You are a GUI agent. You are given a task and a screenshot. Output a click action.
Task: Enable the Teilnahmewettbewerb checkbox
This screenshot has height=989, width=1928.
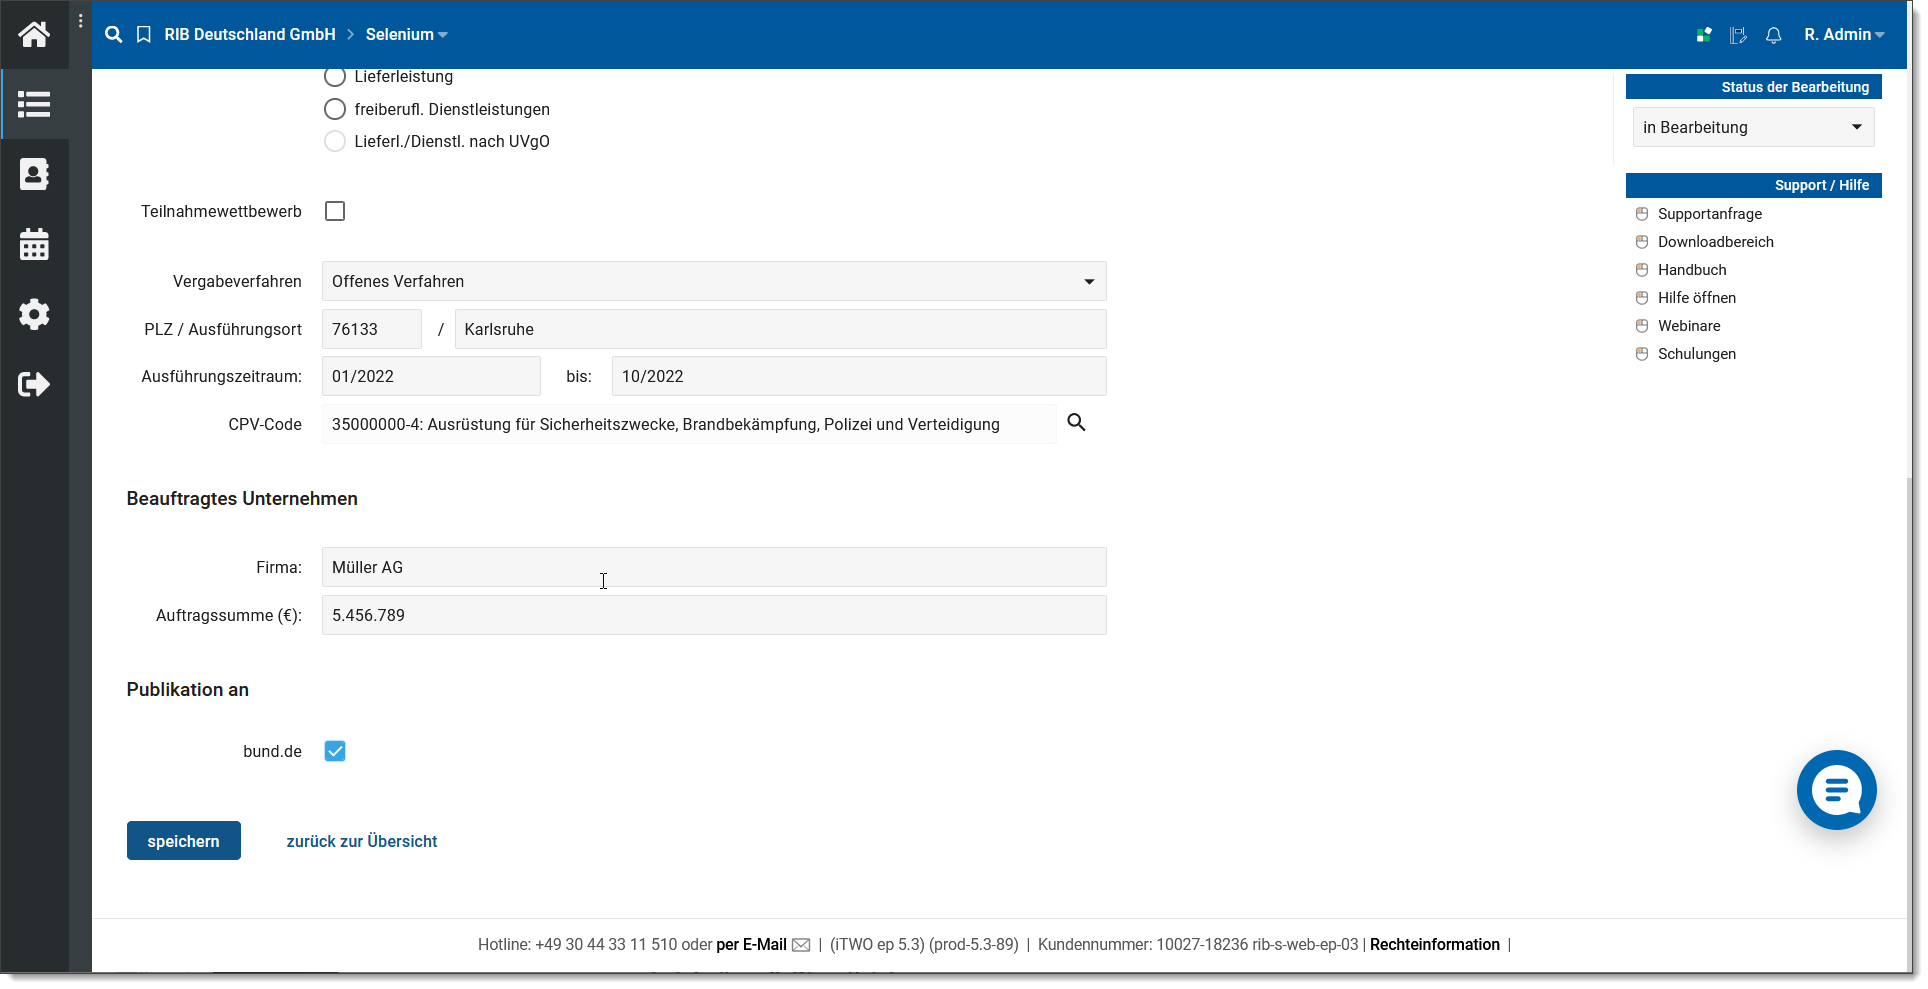point(335,211)
